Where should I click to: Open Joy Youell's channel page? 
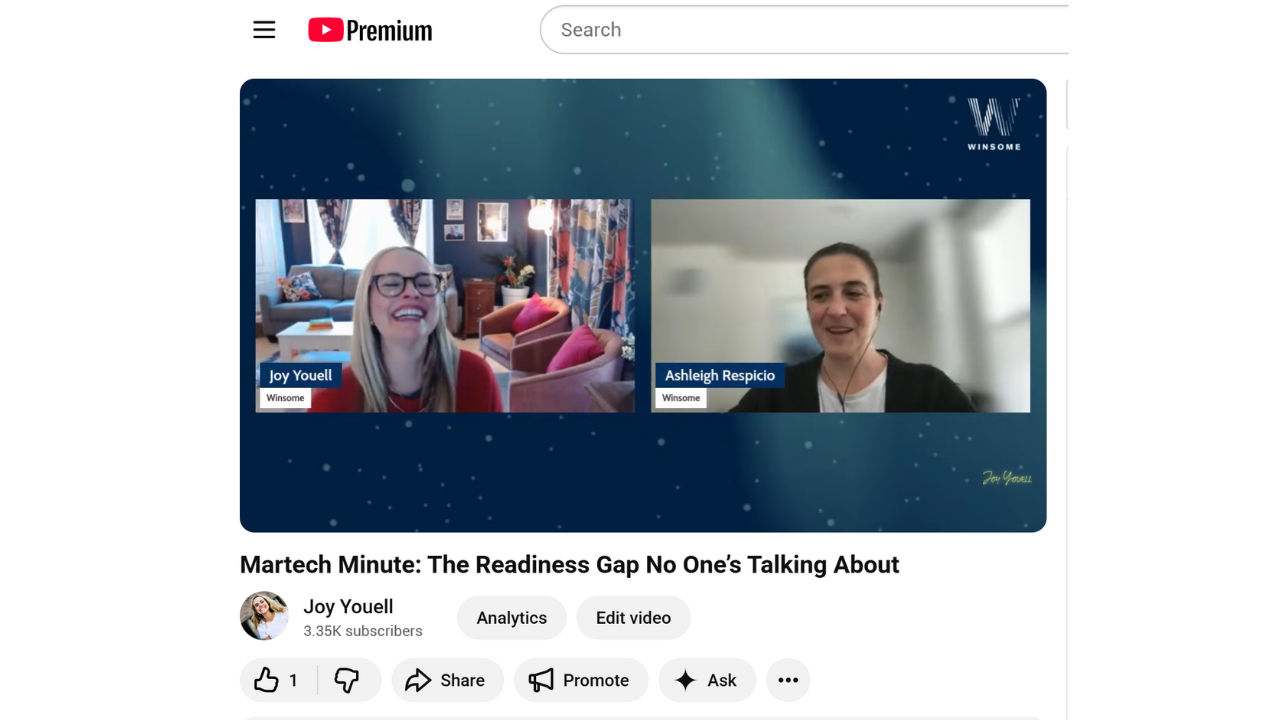[x=348, y=606]
